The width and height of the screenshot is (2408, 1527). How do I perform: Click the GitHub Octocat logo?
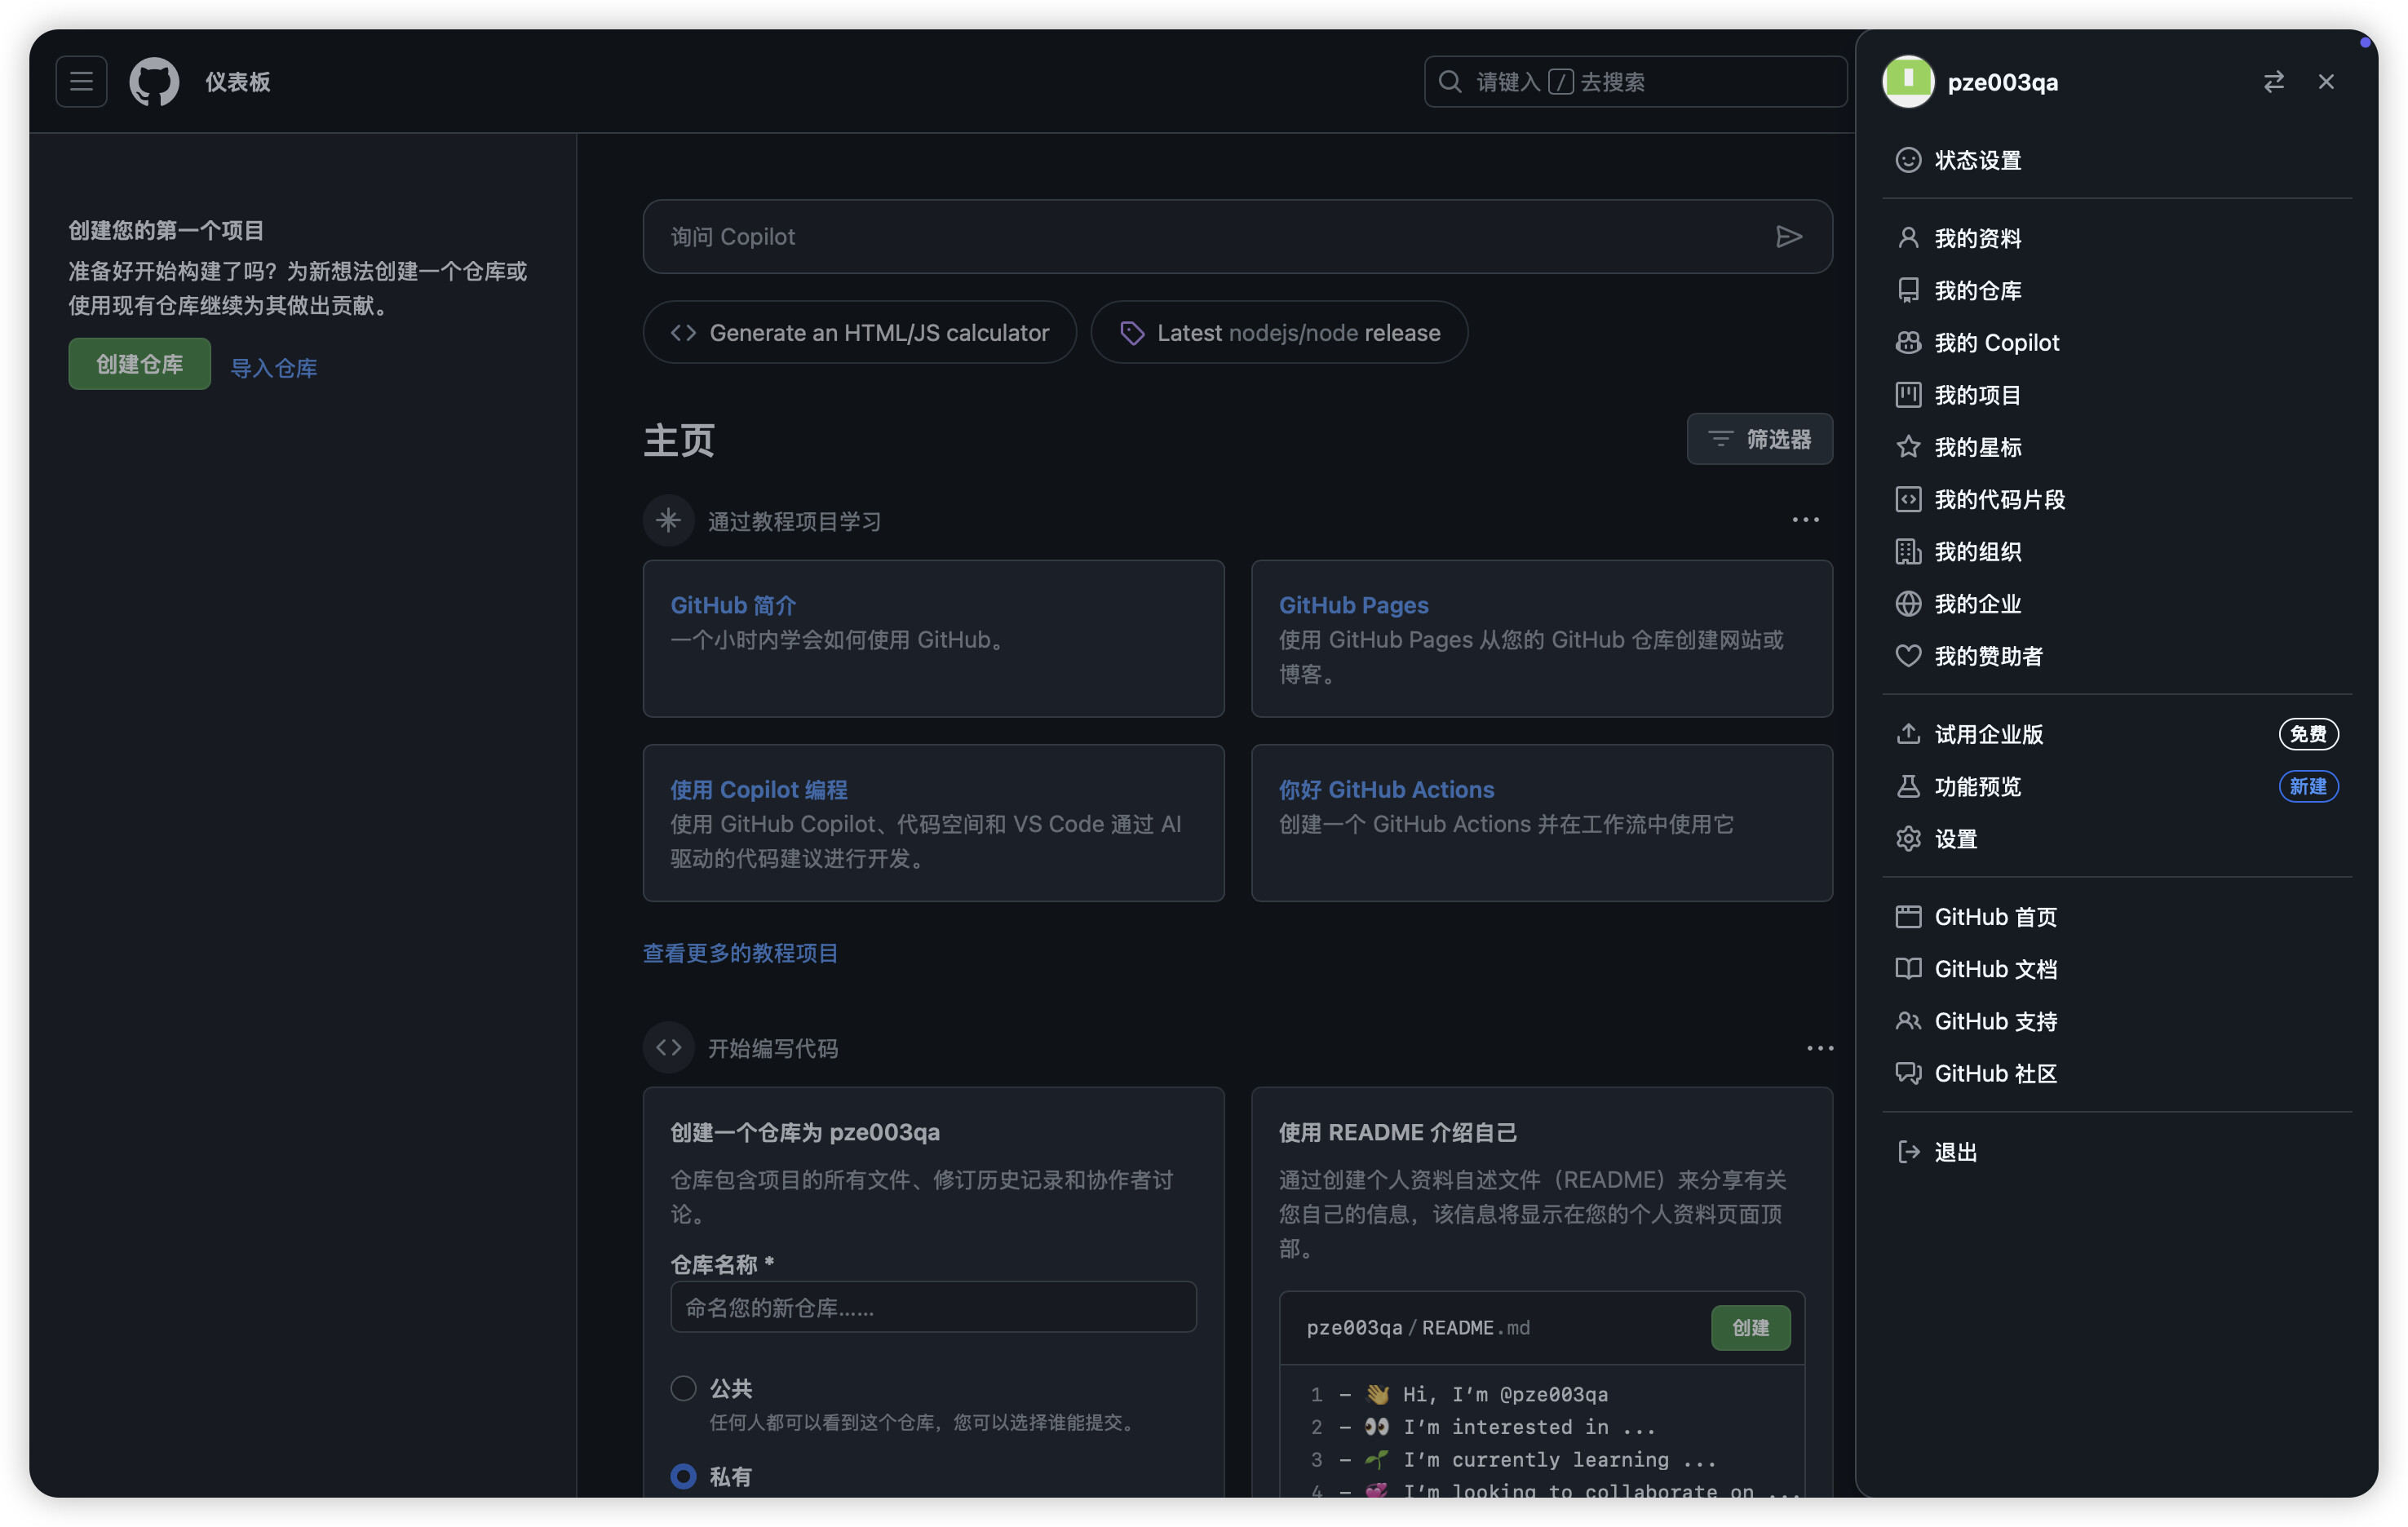[x=154, y=82]
